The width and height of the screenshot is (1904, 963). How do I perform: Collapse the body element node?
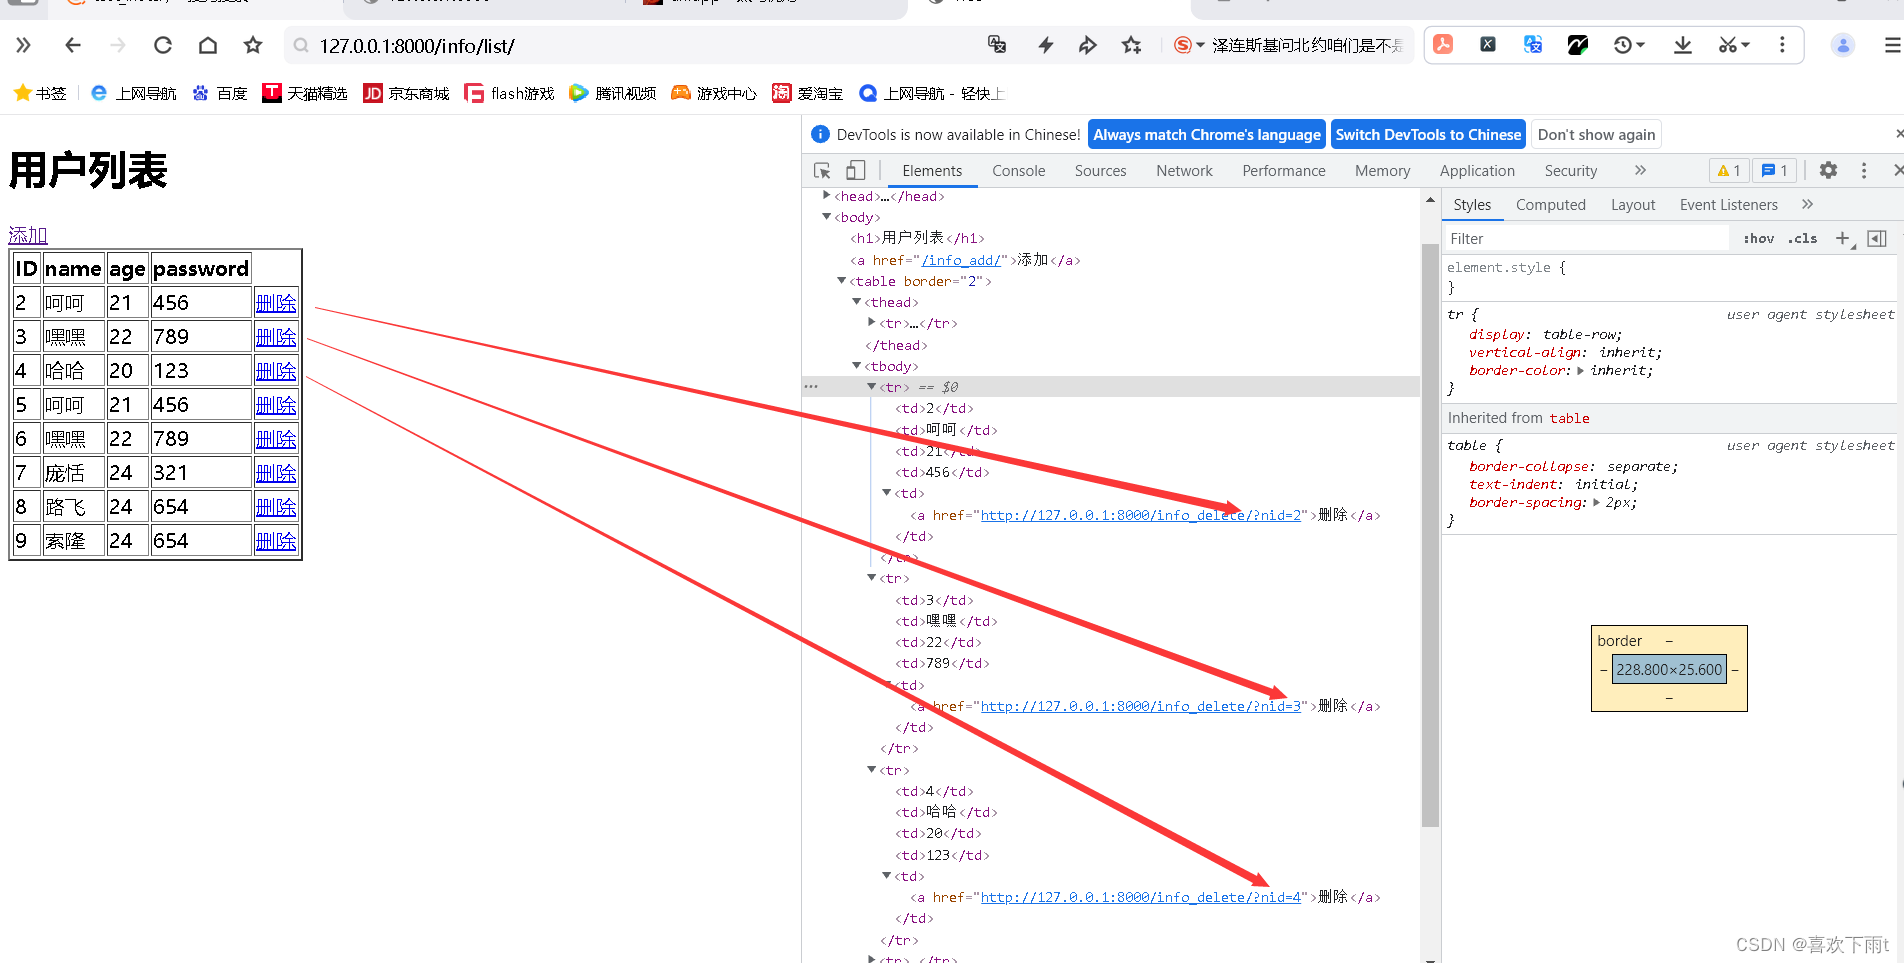pyautogui.click(x=826, y=216)
